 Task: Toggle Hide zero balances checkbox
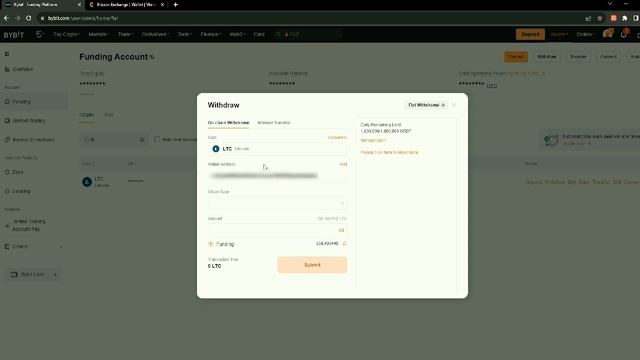pos(157,140)
